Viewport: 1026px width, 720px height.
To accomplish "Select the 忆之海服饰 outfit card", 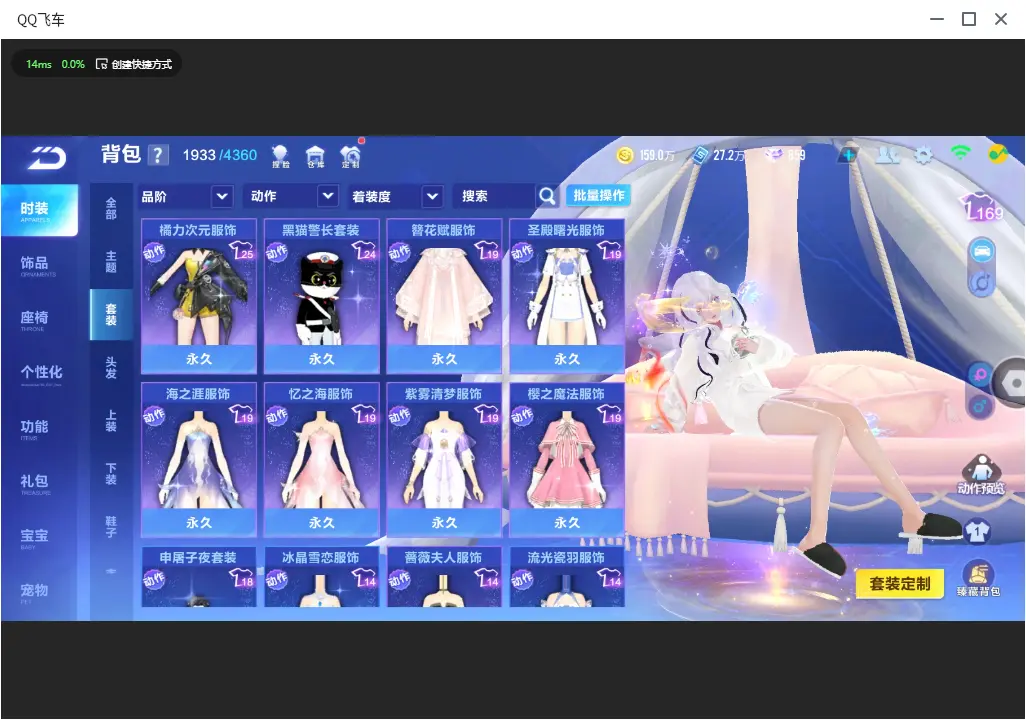I will click(321, 460).
